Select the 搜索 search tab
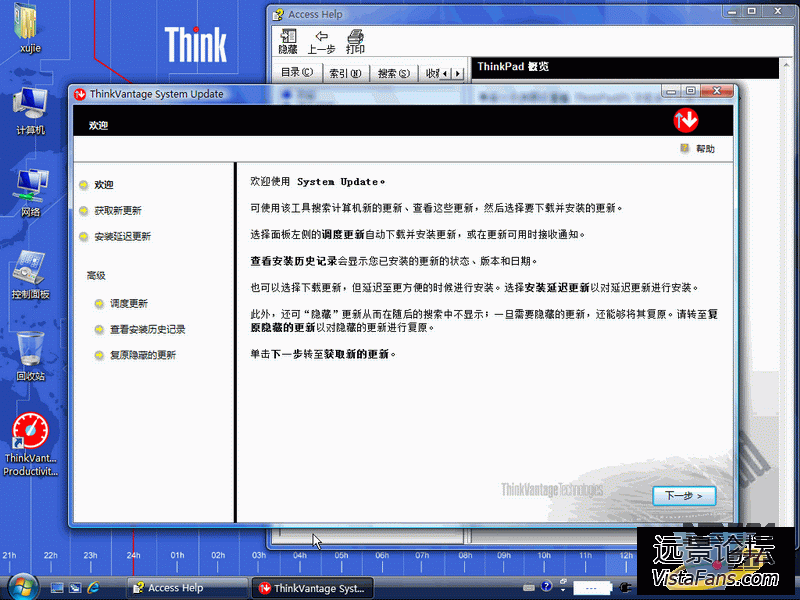This screenshot has width=800, height=600. point(394,73)
